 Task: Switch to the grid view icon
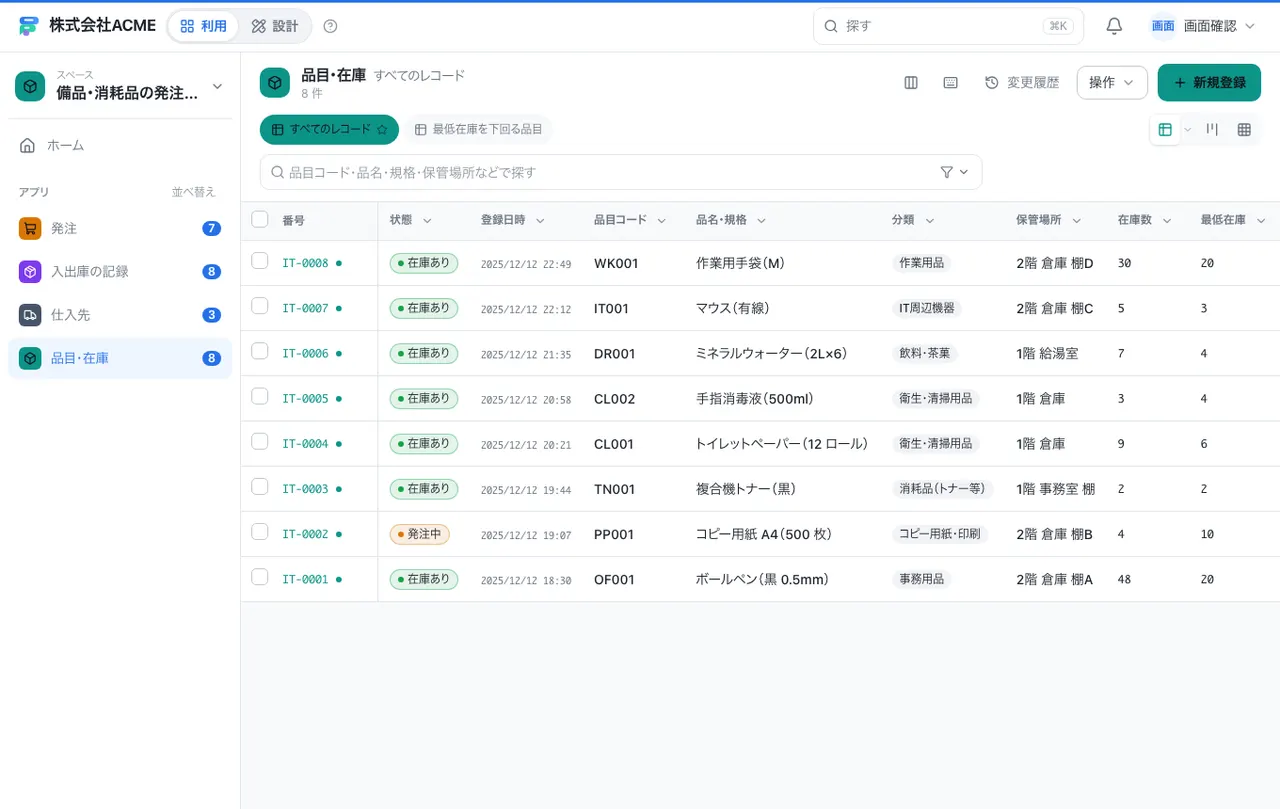(x=1244, y=129)
